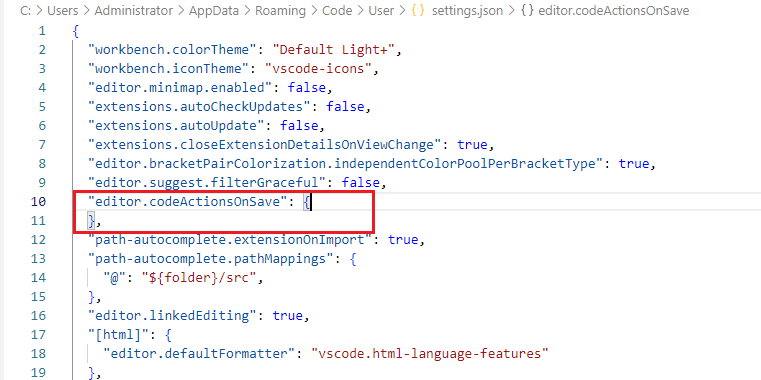
Task: Click line number 17 in the gutter
Action: pyautogui.click(x=38, y=335)
